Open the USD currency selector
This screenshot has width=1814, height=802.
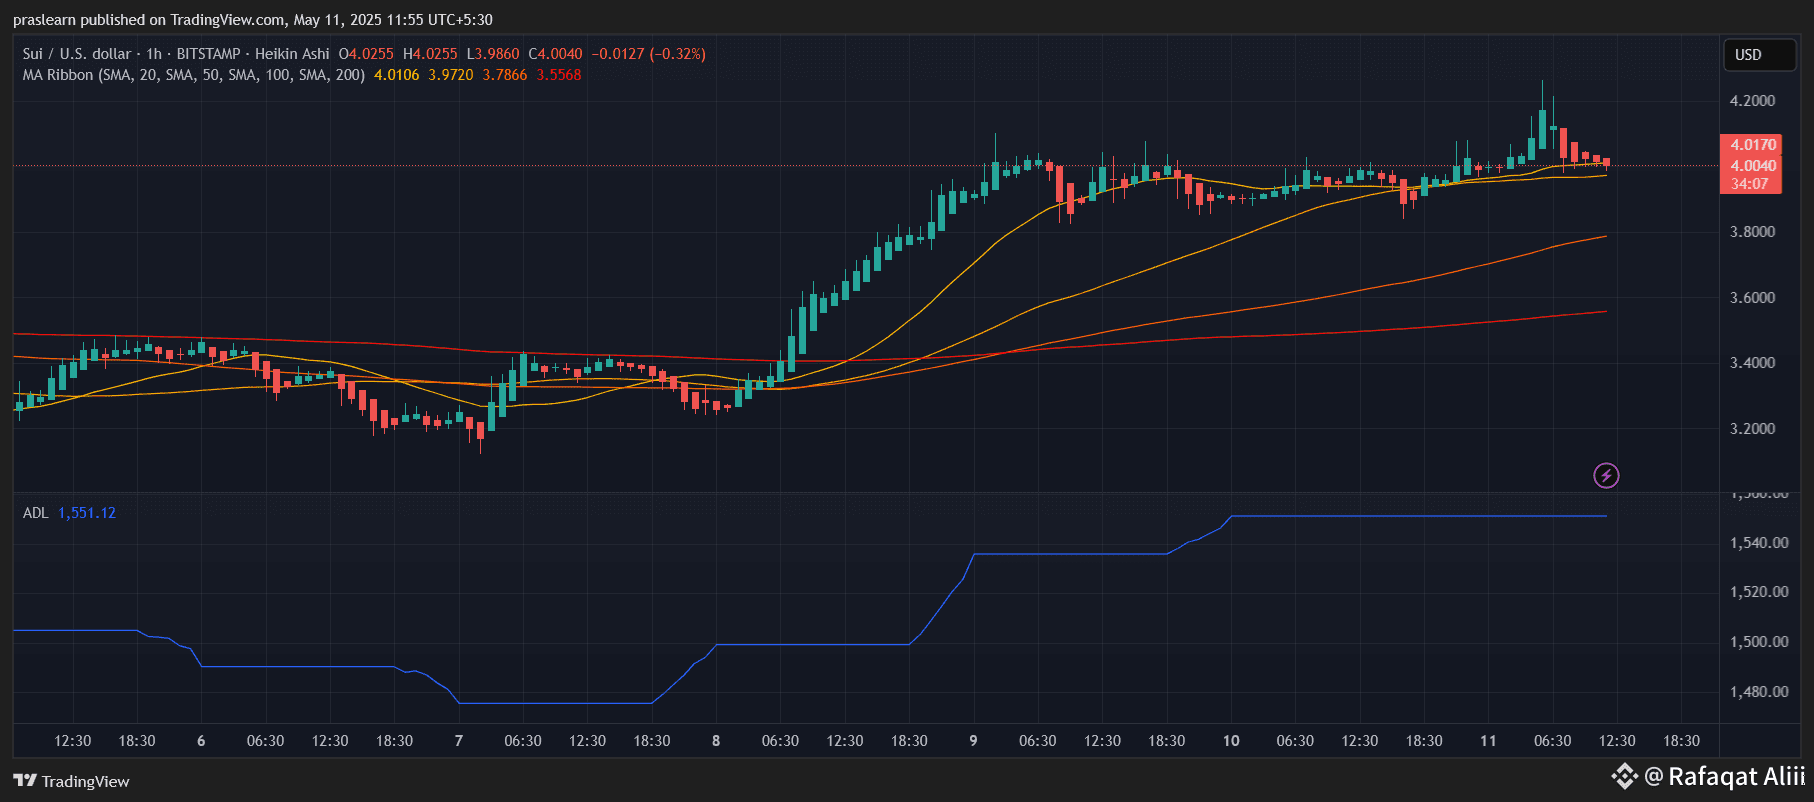click(1759, 55)
